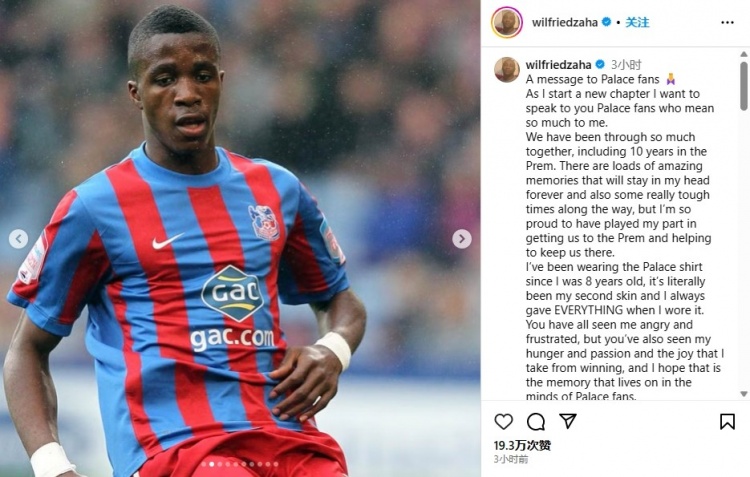
Task: View likes list 19.3万次赞
Action: pos(522,445)
